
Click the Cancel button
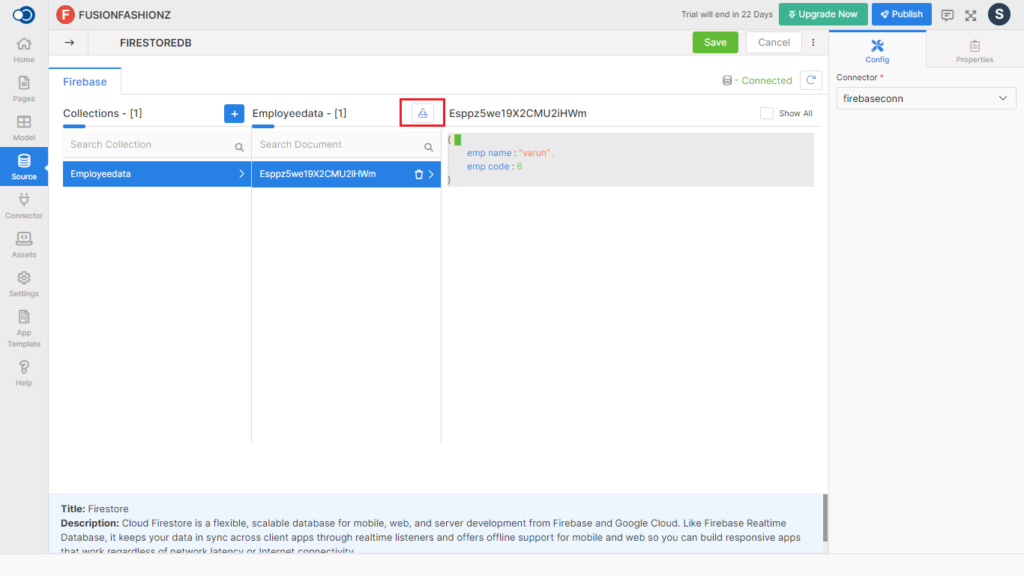(x=774, y=42)
